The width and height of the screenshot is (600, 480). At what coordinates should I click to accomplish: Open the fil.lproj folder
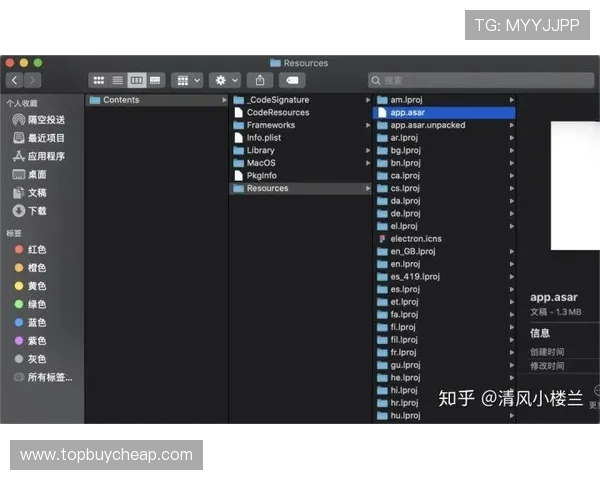coord(444,340)
